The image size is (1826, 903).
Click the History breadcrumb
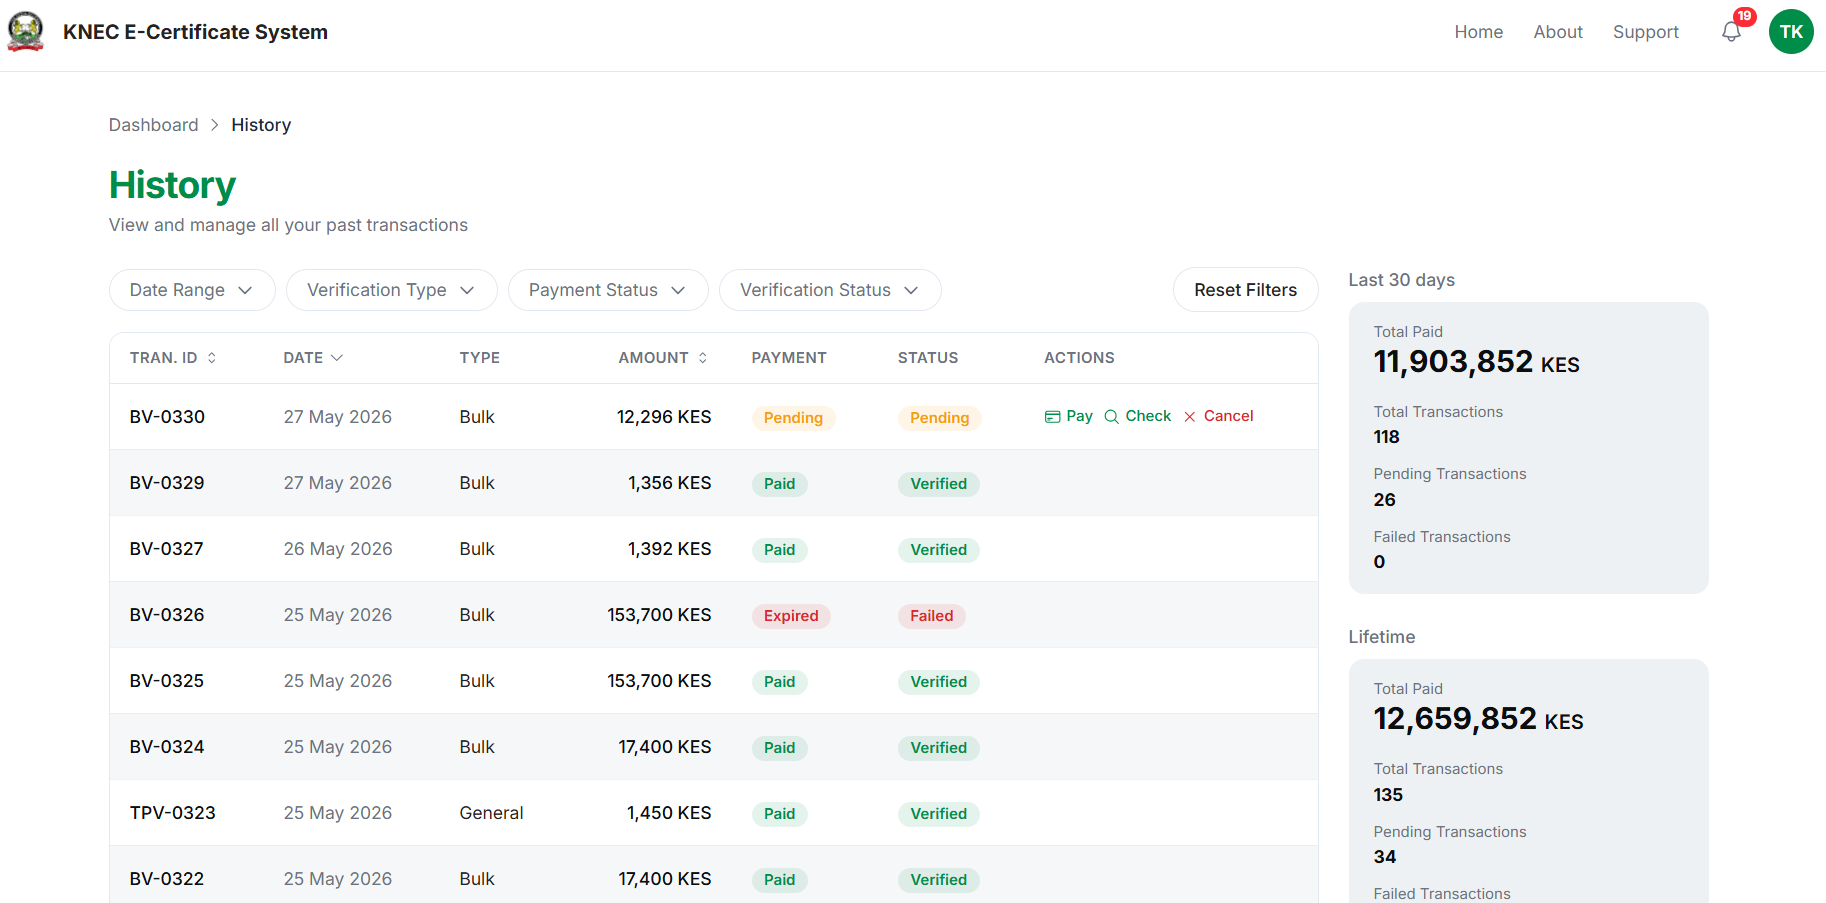(x=261, y=125)
